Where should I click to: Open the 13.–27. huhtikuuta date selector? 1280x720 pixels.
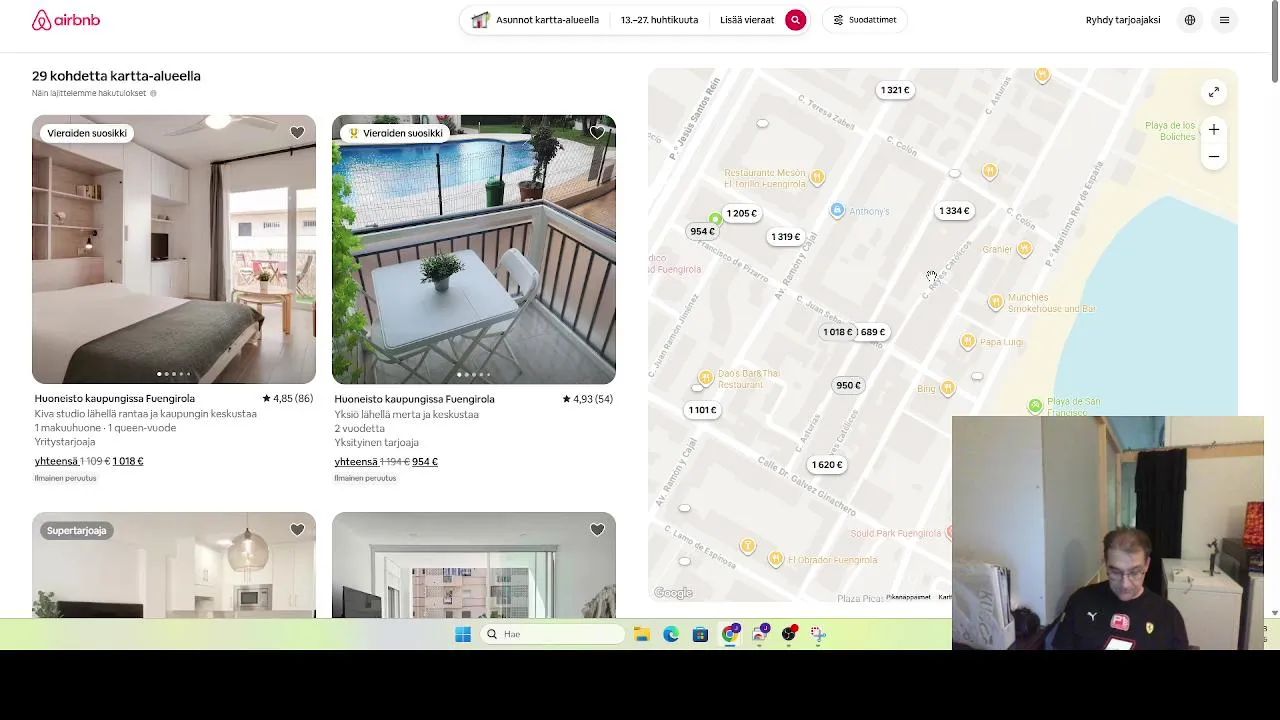pos(659,20)
